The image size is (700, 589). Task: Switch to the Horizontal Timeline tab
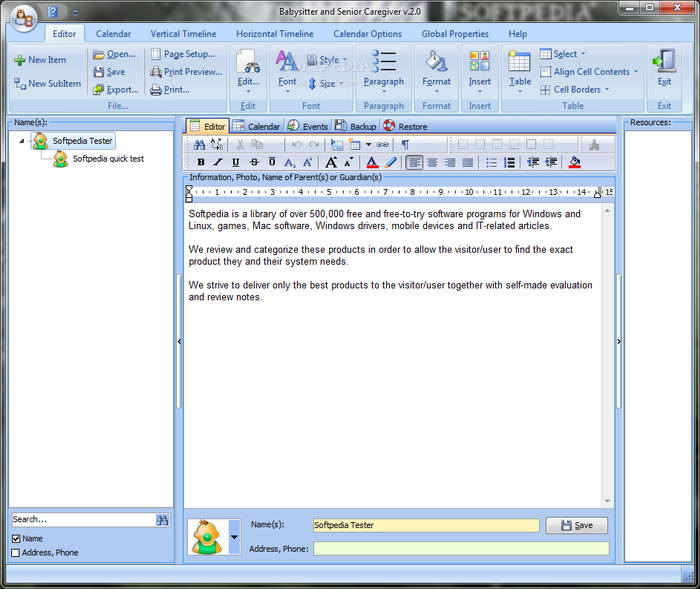pos(275,34)
